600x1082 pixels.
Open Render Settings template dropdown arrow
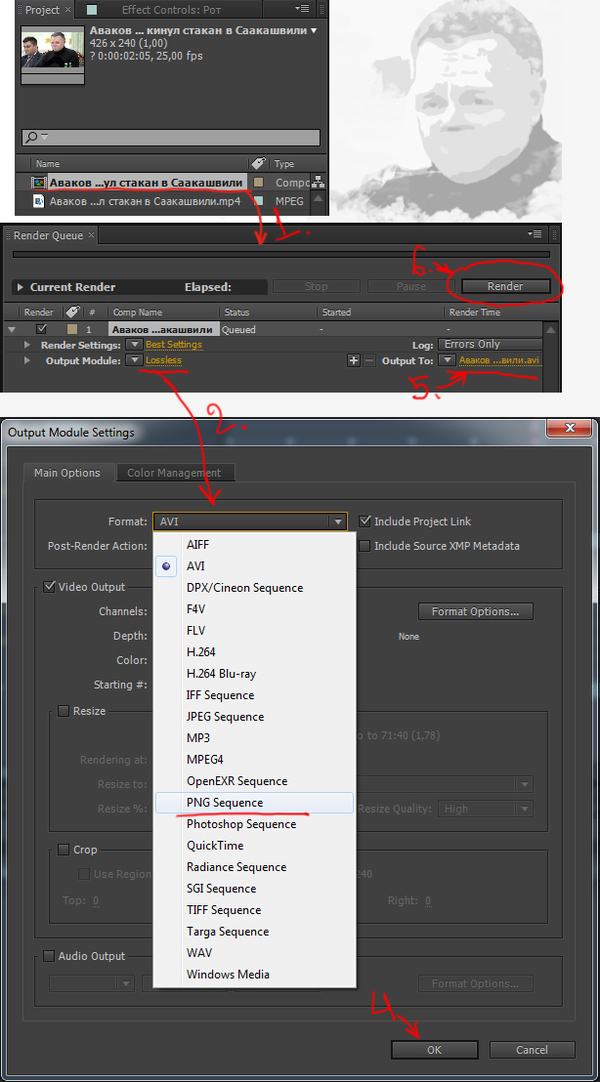[x=134, y=344]
